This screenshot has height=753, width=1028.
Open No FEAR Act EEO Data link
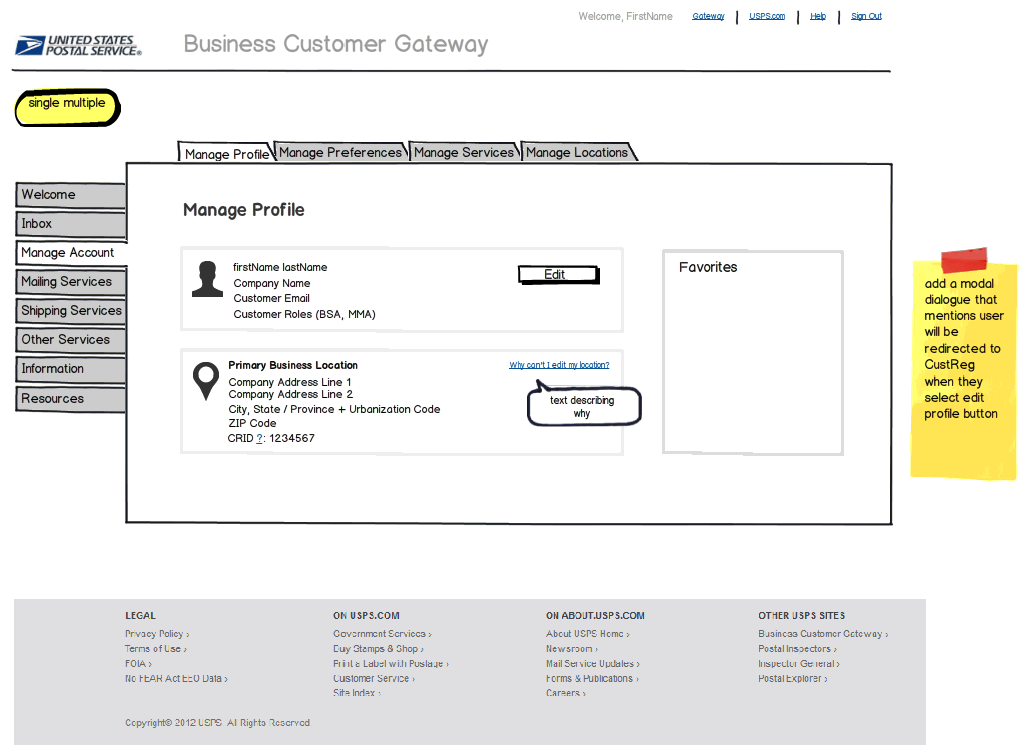tap(176, 679)
